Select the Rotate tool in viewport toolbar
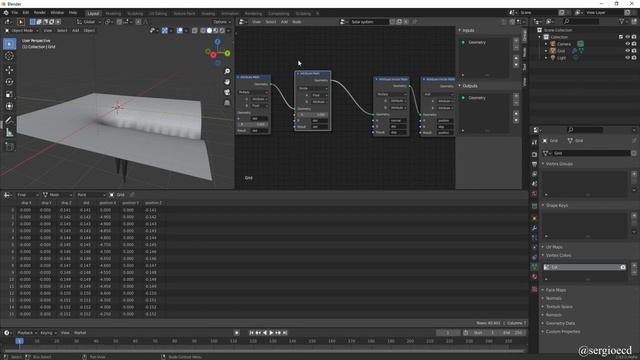Viewport: 640px width, 360px height. tap(9, 82)
